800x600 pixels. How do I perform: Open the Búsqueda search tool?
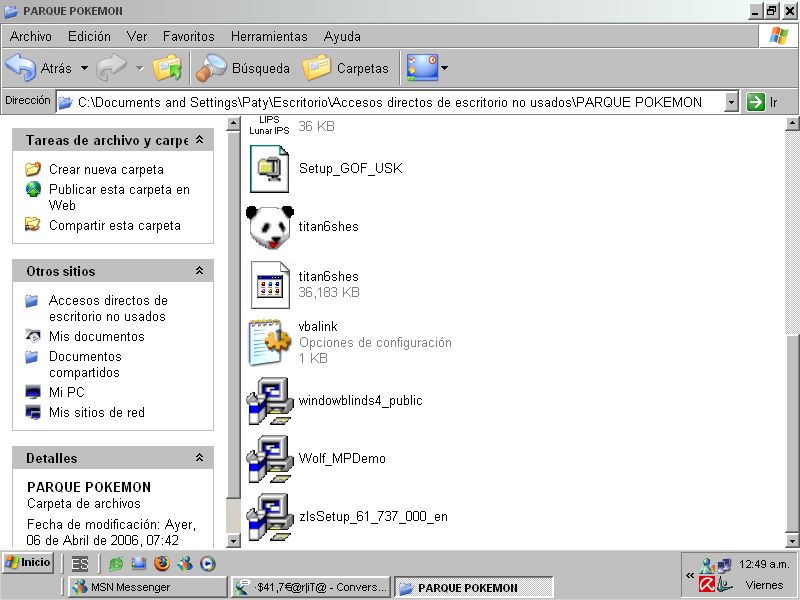point(243,68)
